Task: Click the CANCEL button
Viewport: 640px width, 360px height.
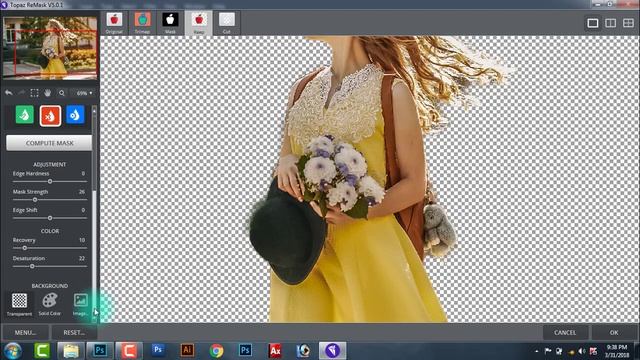Action: coord(565,333)
